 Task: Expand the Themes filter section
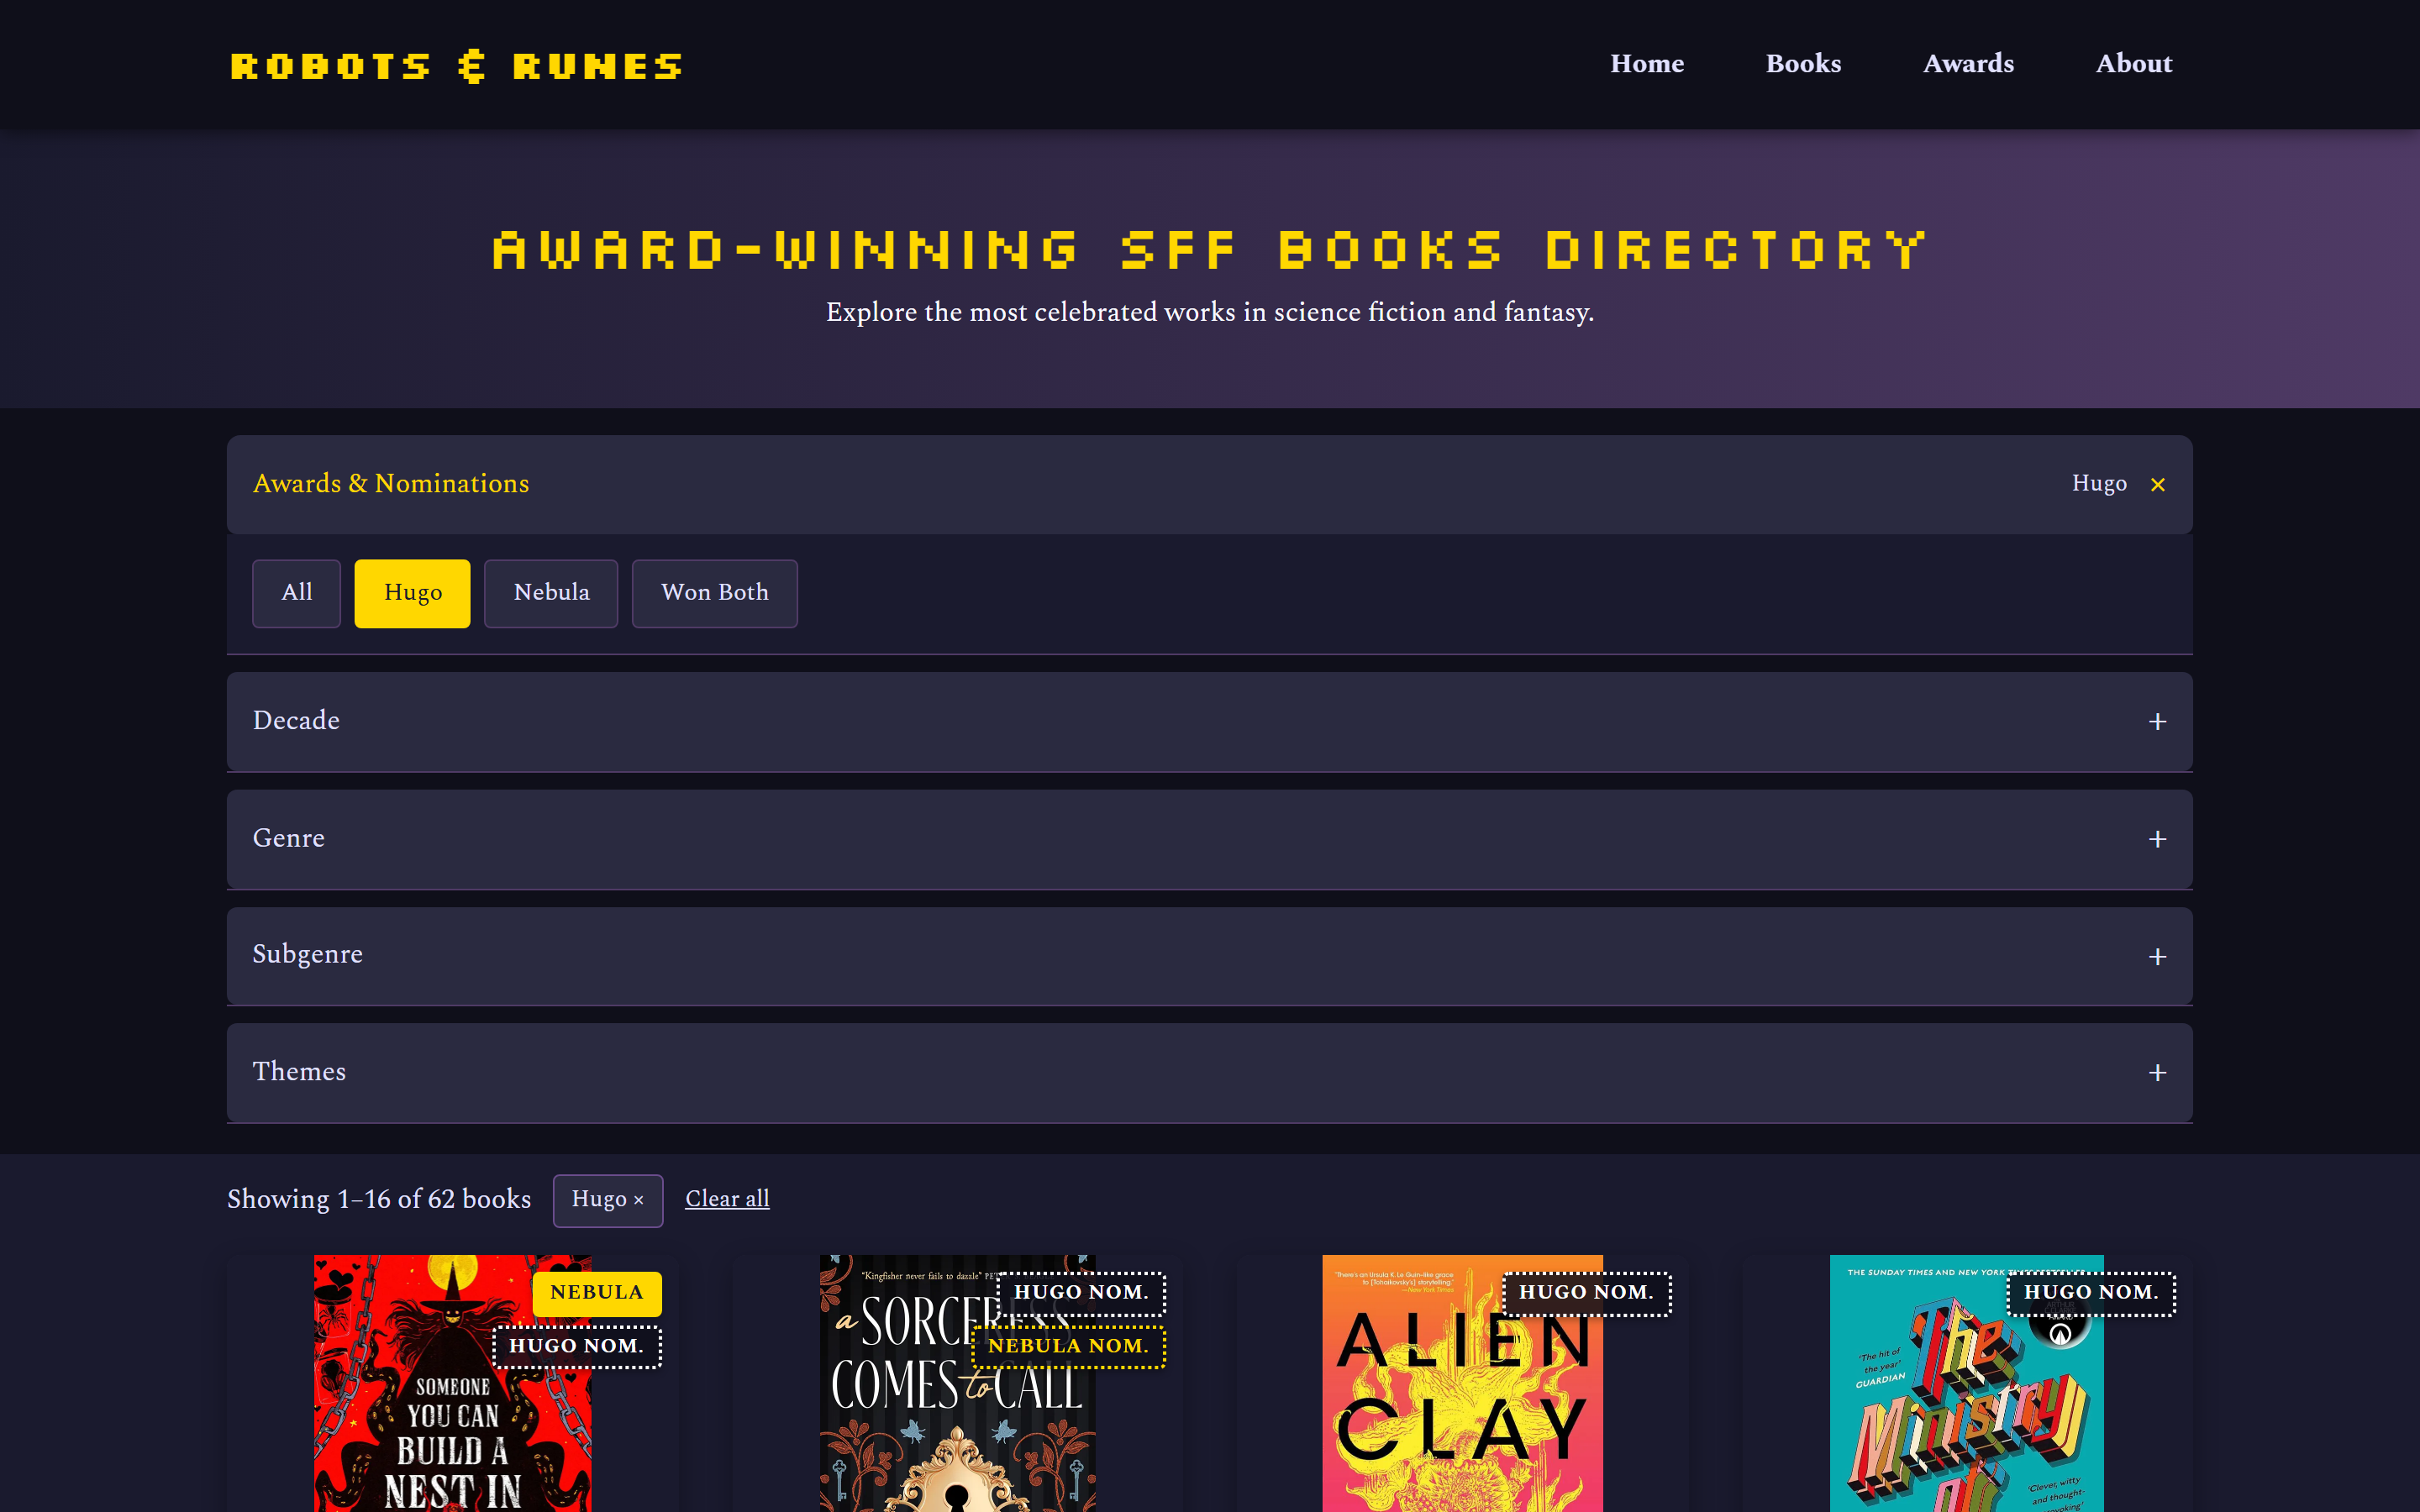tap(1209, 1072)
